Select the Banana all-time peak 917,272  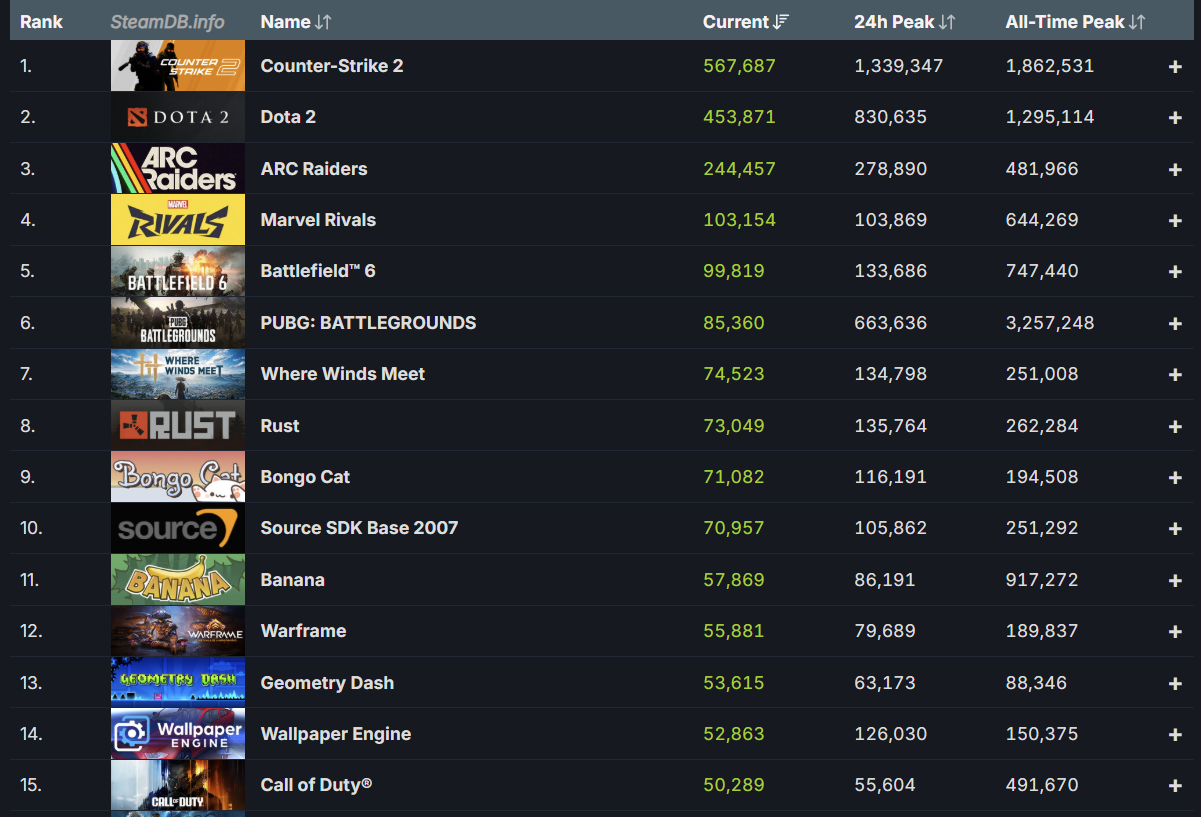point(1042,580)
